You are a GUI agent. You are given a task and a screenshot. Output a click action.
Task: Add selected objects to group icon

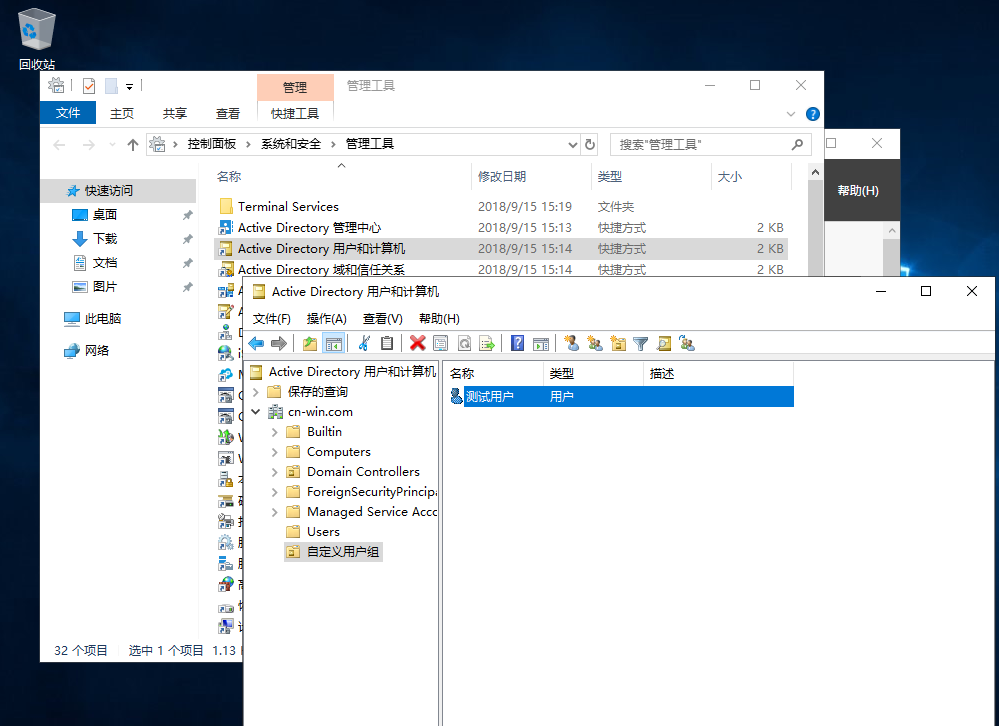point(687,344)
